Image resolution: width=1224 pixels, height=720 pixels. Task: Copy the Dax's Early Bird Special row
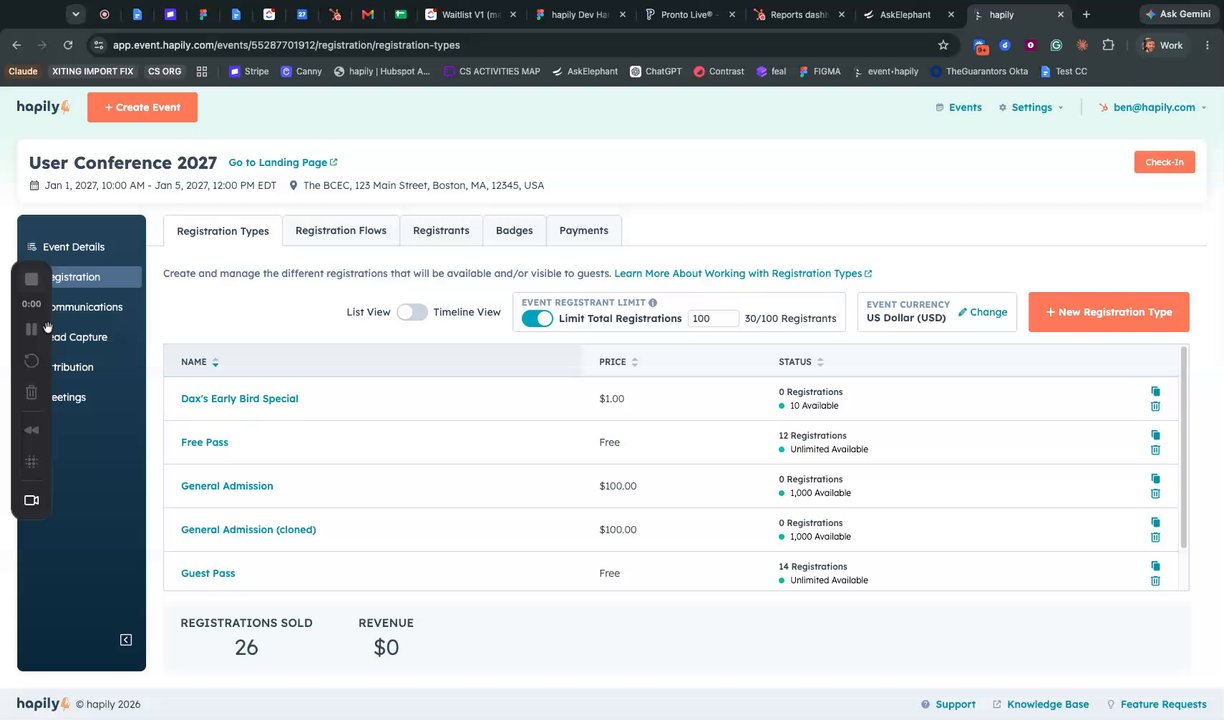coord(1155,391)
